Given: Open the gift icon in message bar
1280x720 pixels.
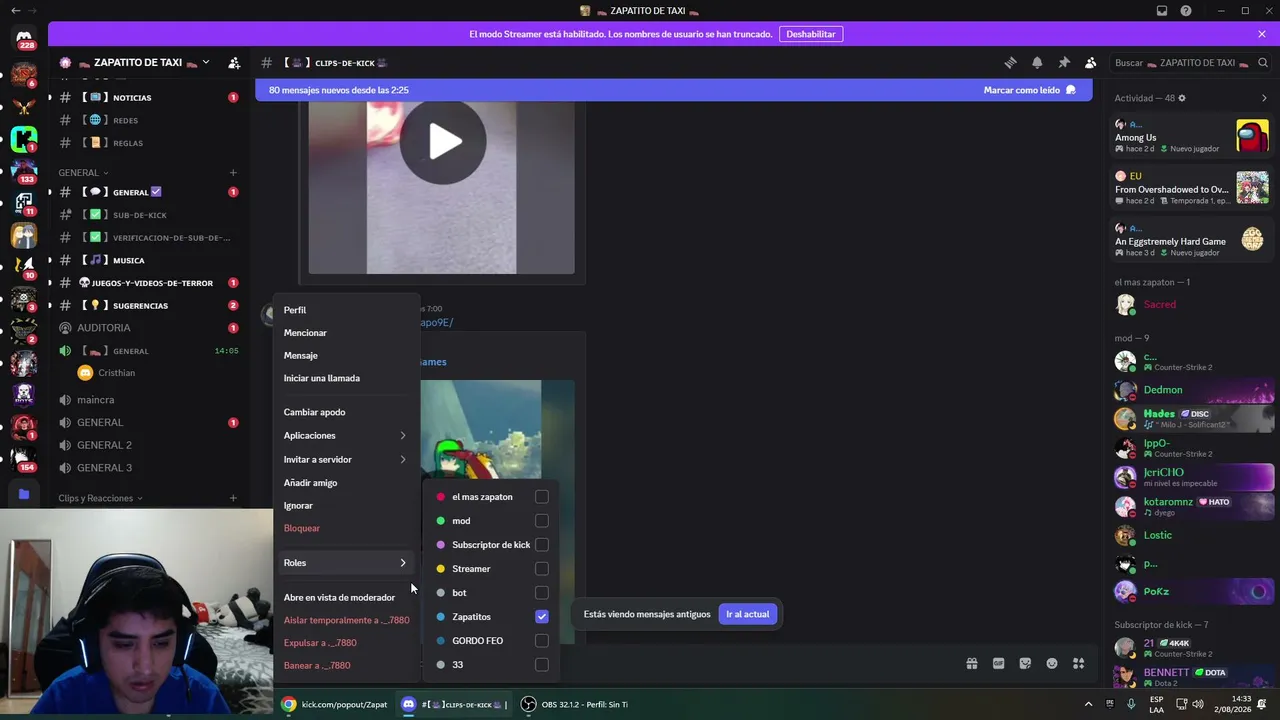Looking at the screenshot, I should tap(971, 663).
